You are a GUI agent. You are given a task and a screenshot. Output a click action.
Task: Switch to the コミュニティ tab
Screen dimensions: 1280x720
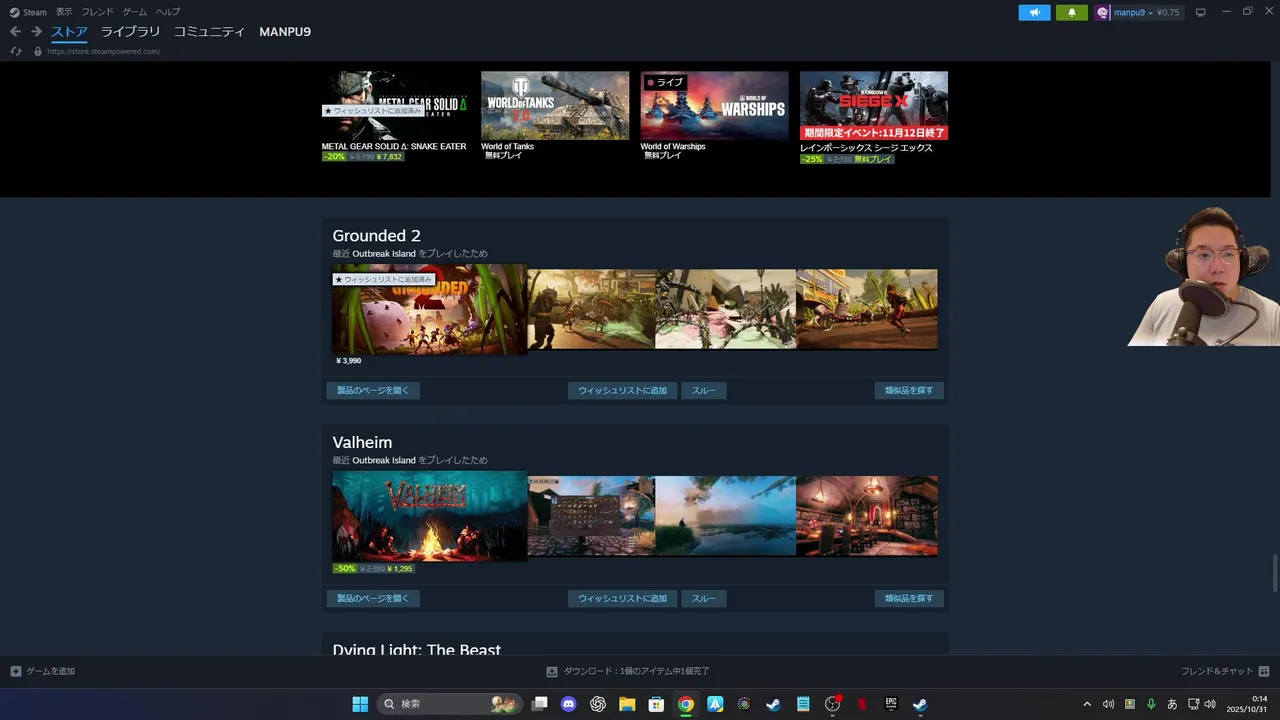coord(209,32)
